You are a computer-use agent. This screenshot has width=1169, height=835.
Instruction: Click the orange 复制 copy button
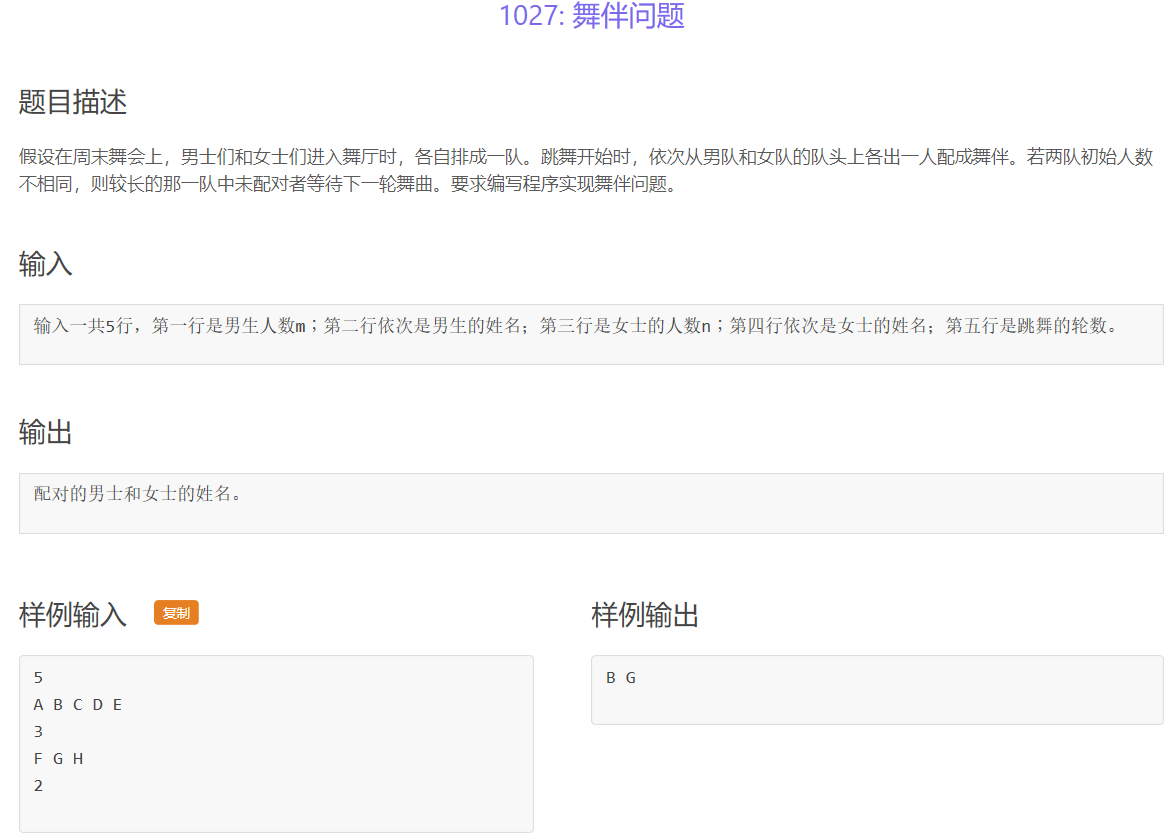175,612
